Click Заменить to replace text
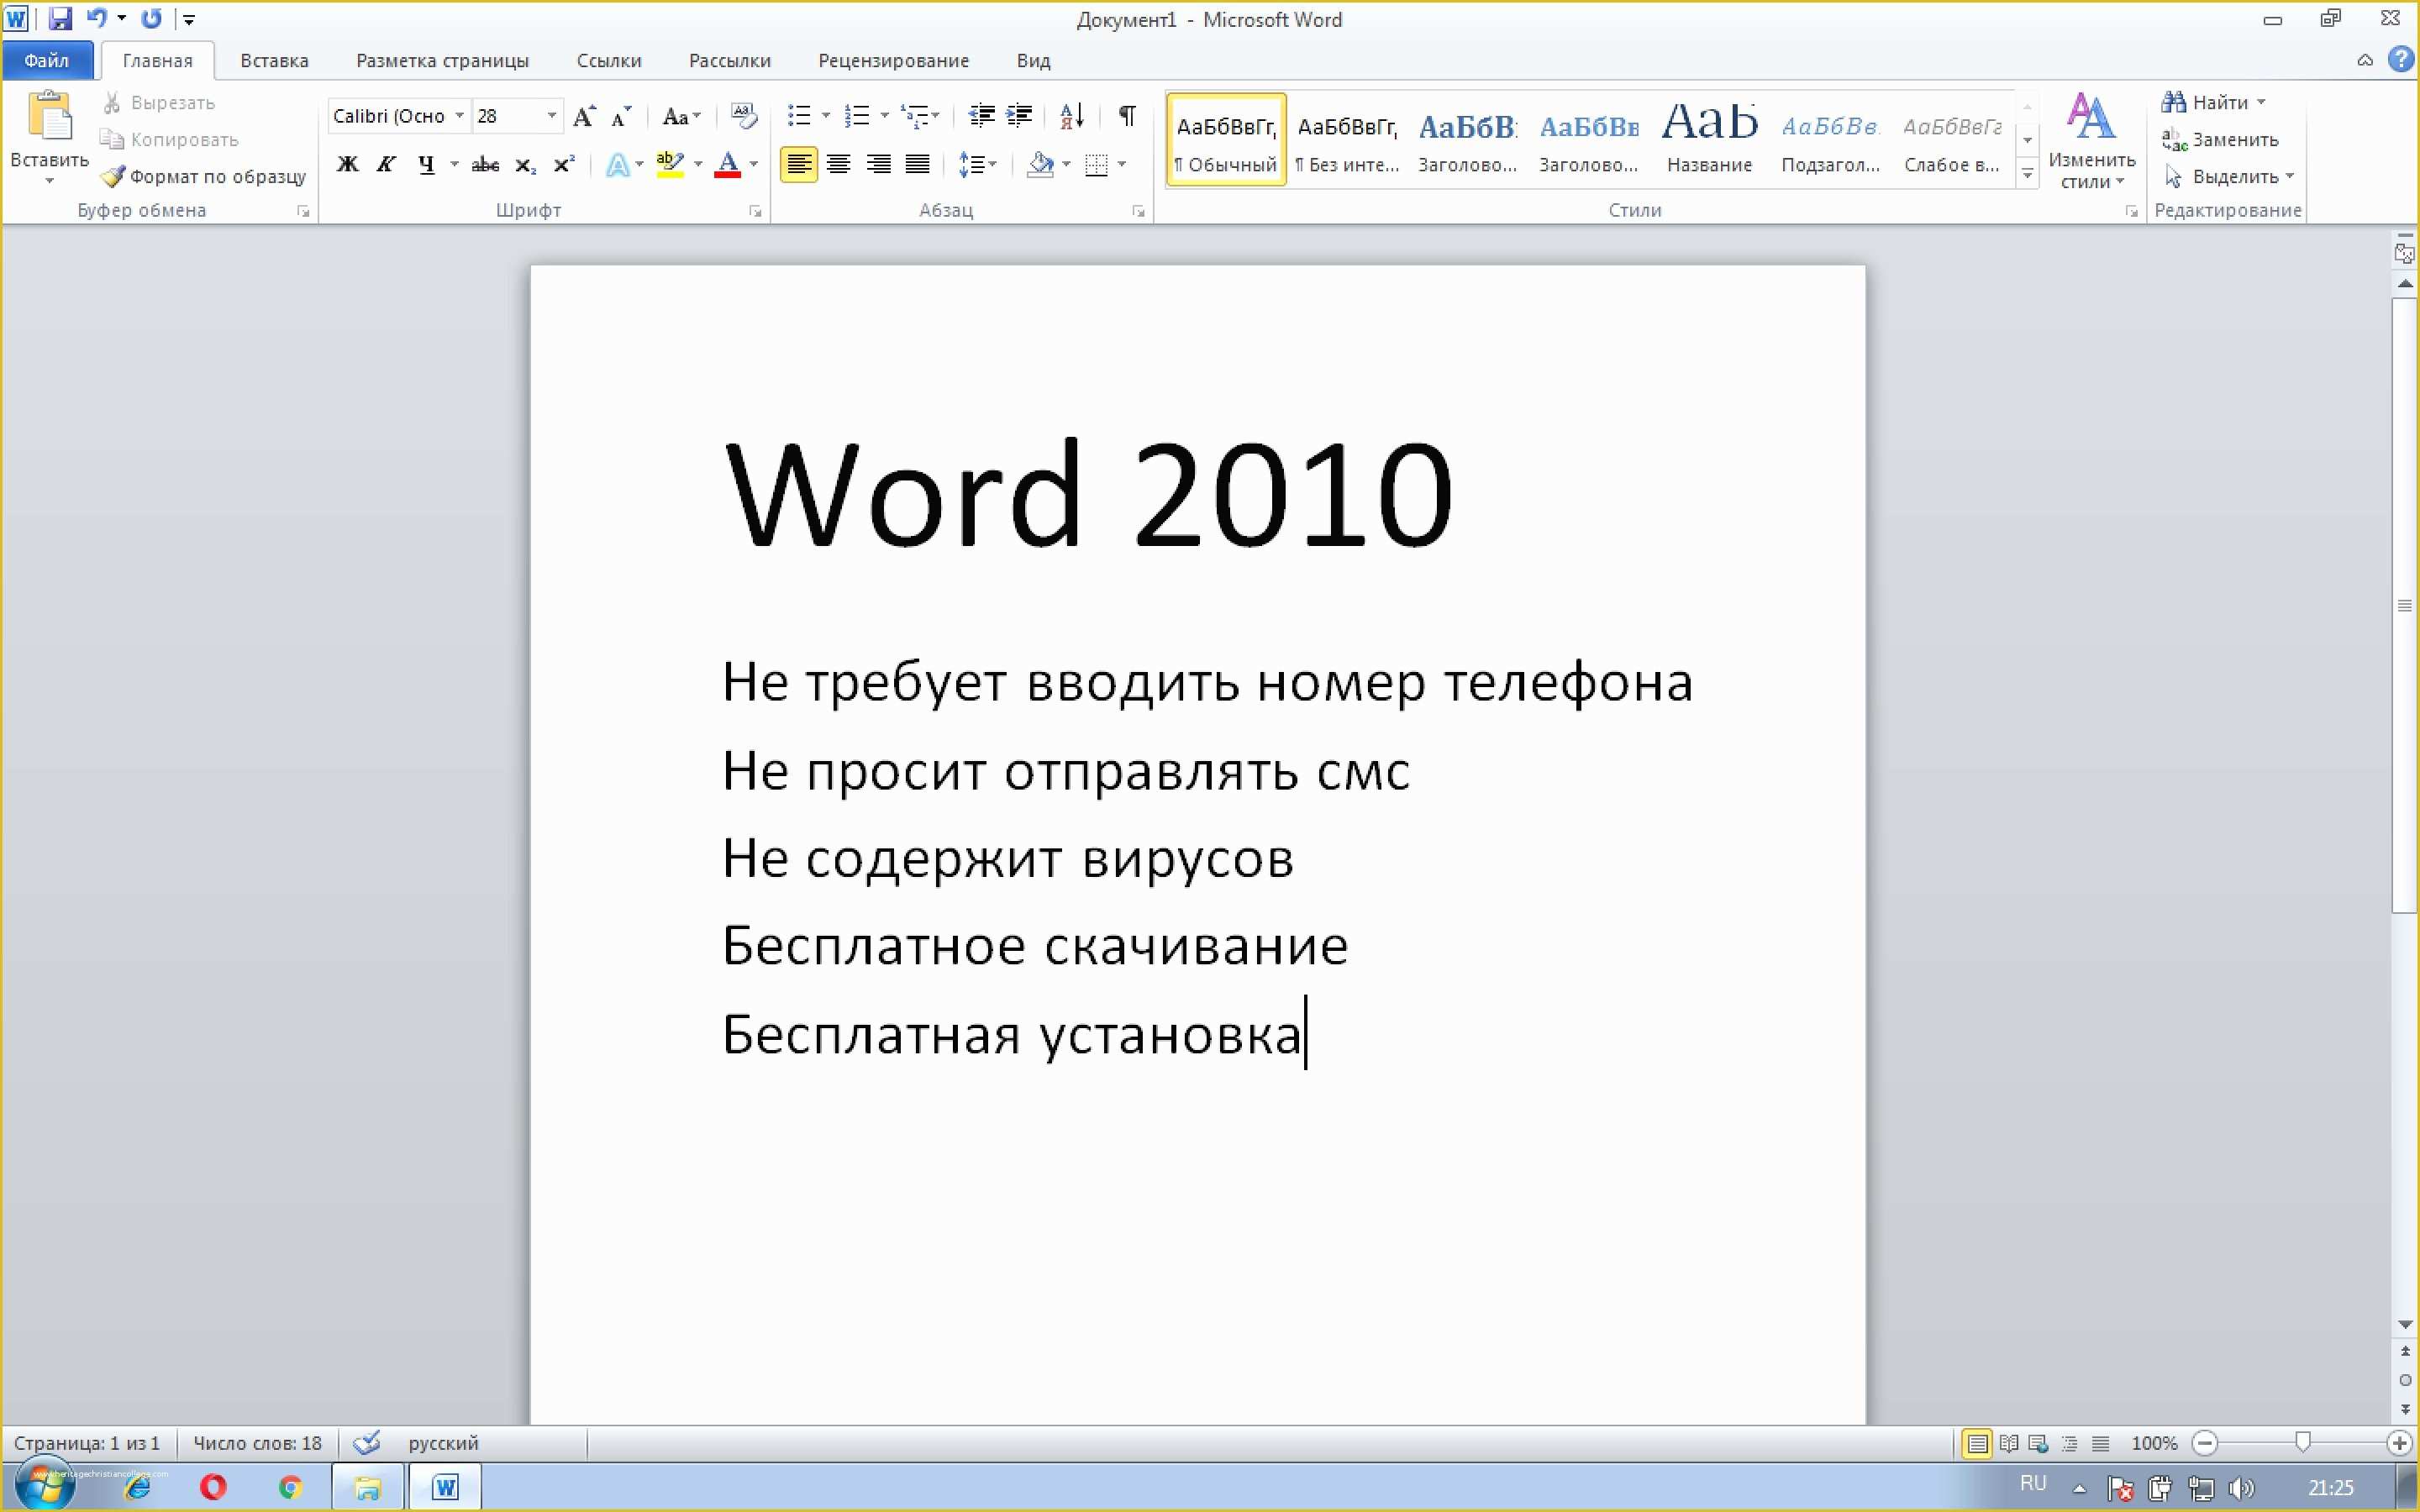The image size is (2420, 1512). pyautogui.click(x=2220, y=139)
